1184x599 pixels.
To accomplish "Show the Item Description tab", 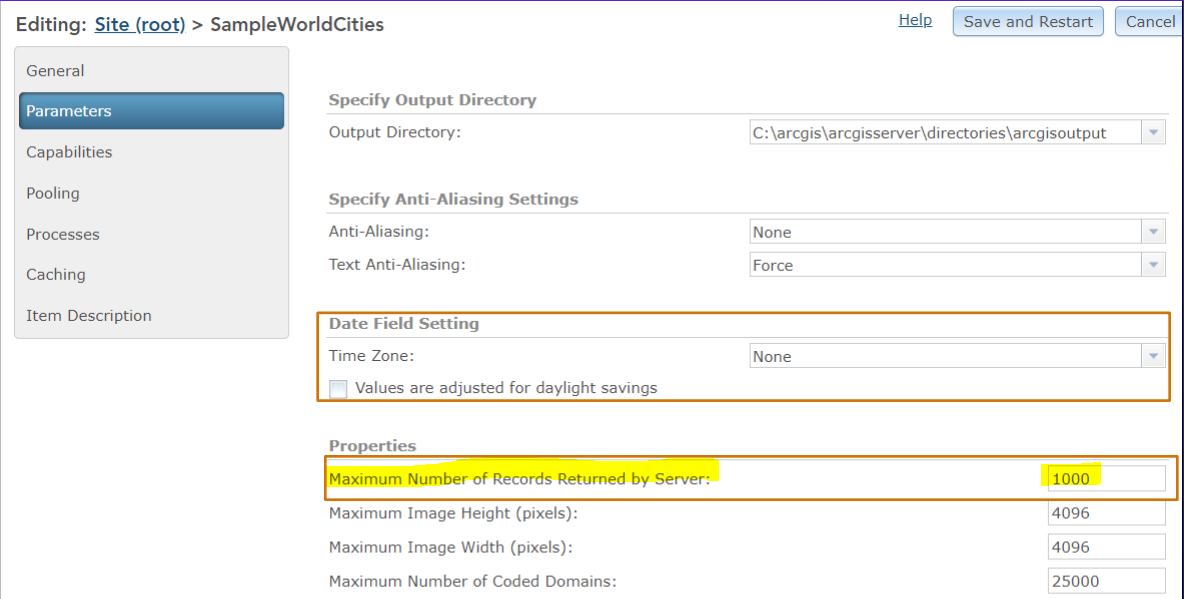I will point(89,315).
